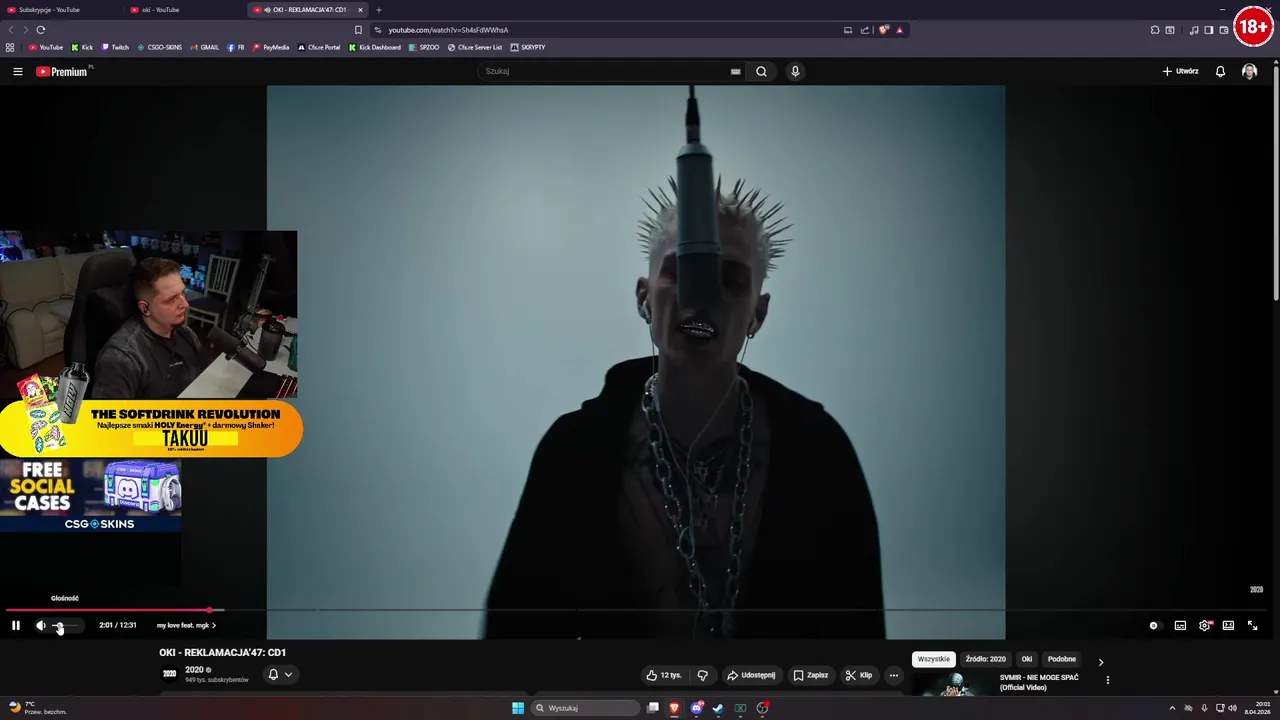Toggle subtitles captions button

tap(1180, 625)
